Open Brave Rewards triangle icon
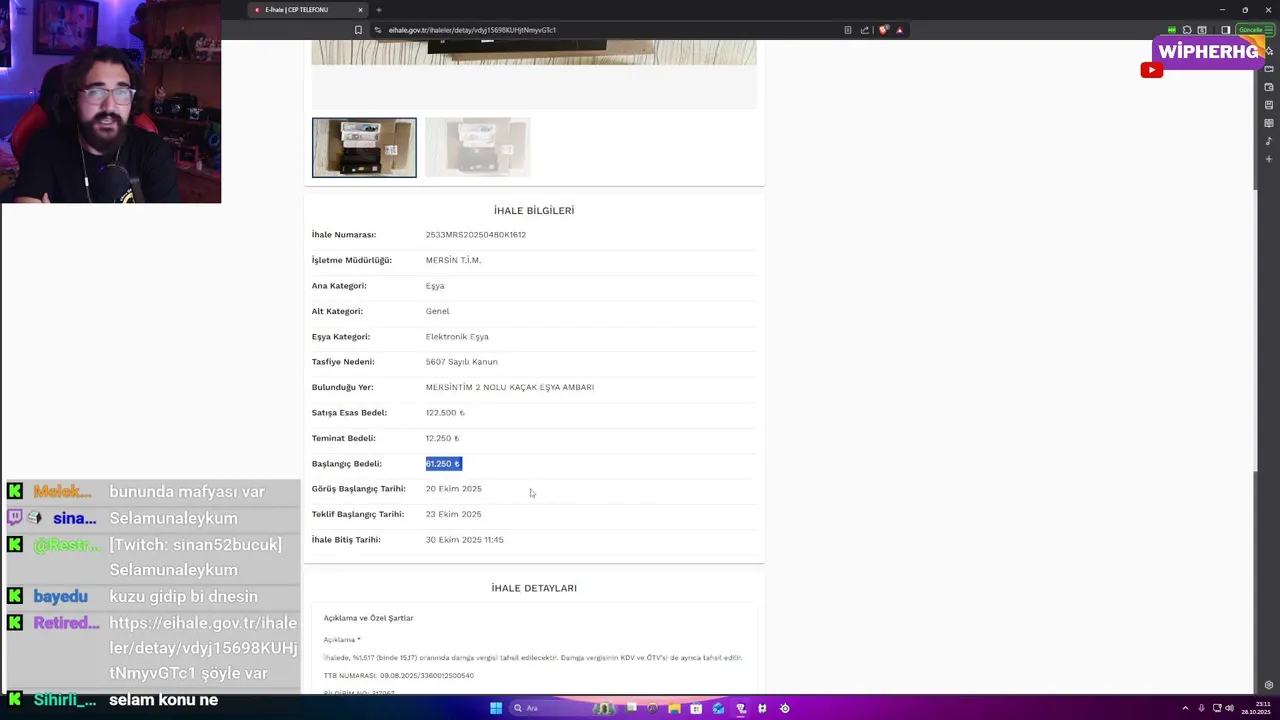The image size is (1280, 720). (899, 30)
